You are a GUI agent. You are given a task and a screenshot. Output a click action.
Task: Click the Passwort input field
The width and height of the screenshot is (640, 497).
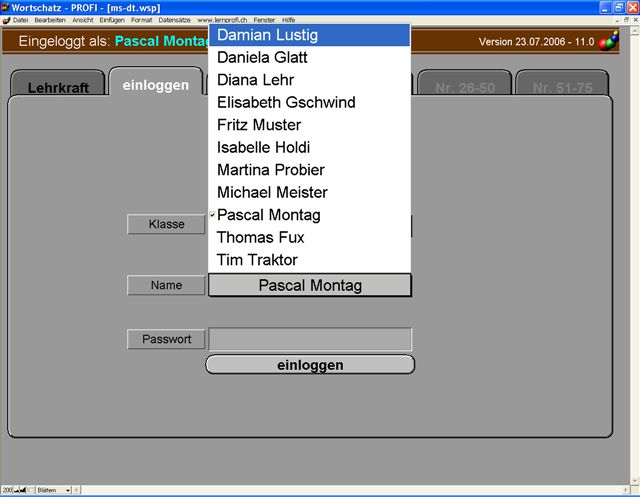click(x=310, y=339)
